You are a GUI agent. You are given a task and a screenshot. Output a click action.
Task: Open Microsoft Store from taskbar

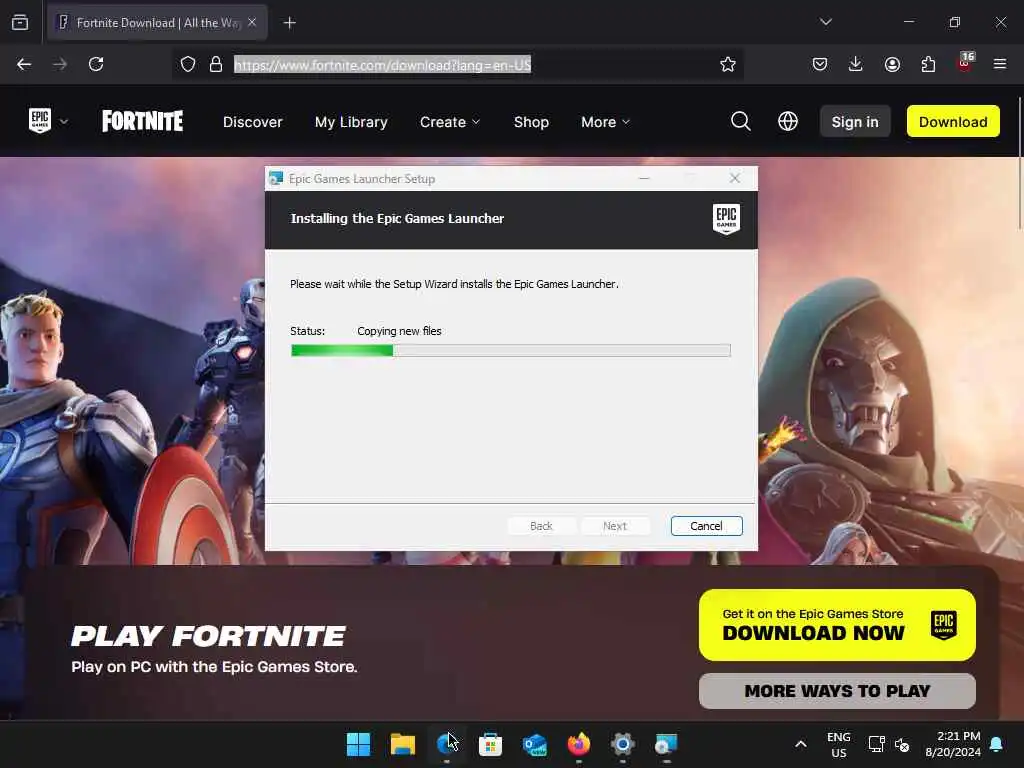(x=490, y=744)
